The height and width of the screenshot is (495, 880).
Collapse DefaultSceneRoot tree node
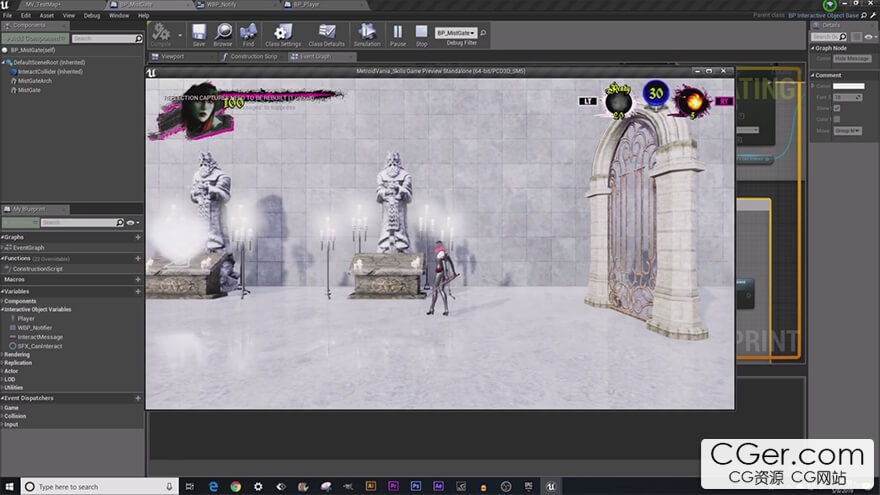pyautogui.click(x=4, y=62)
